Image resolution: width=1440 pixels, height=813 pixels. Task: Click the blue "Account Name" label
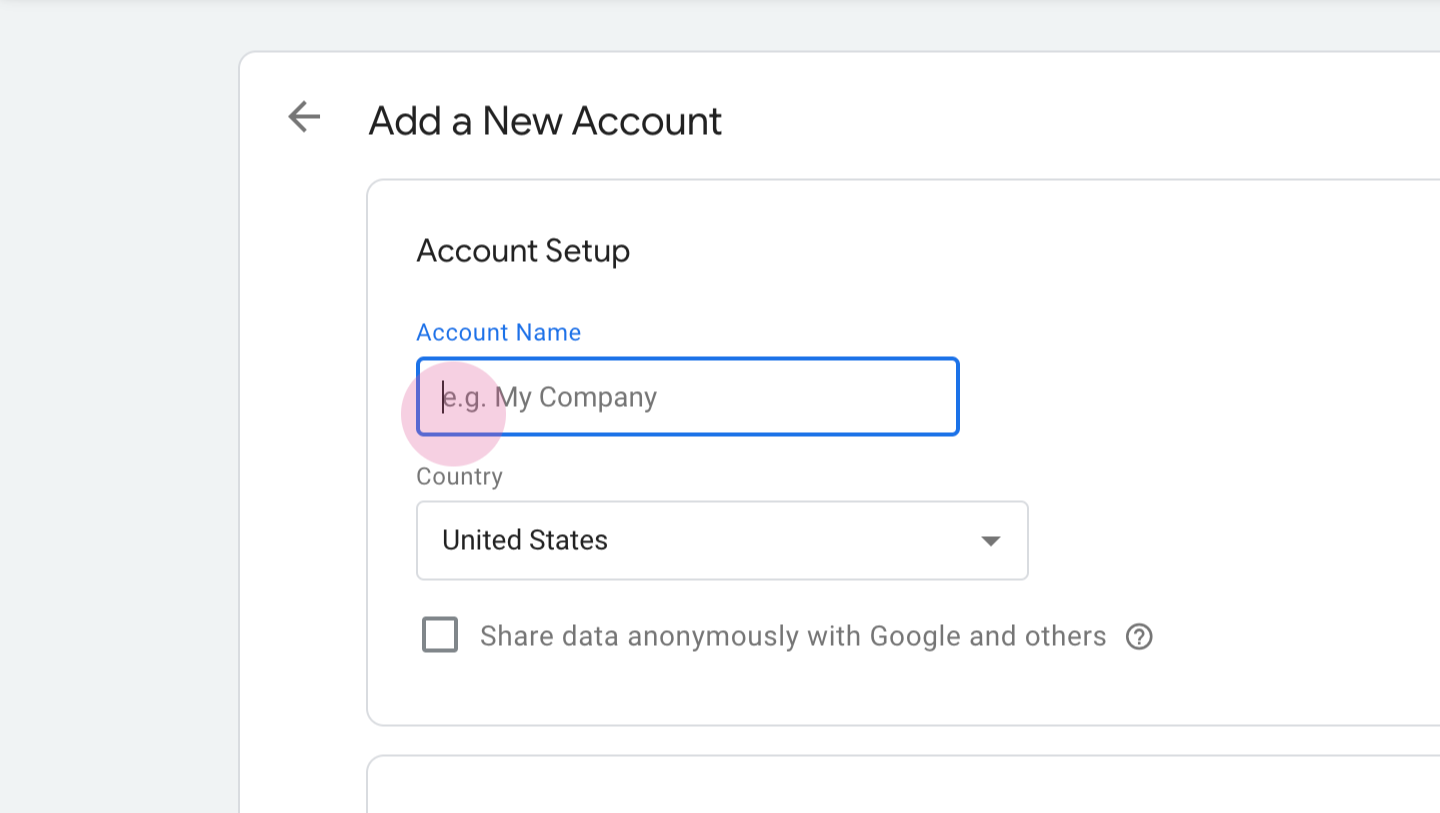tap(498, 332)
